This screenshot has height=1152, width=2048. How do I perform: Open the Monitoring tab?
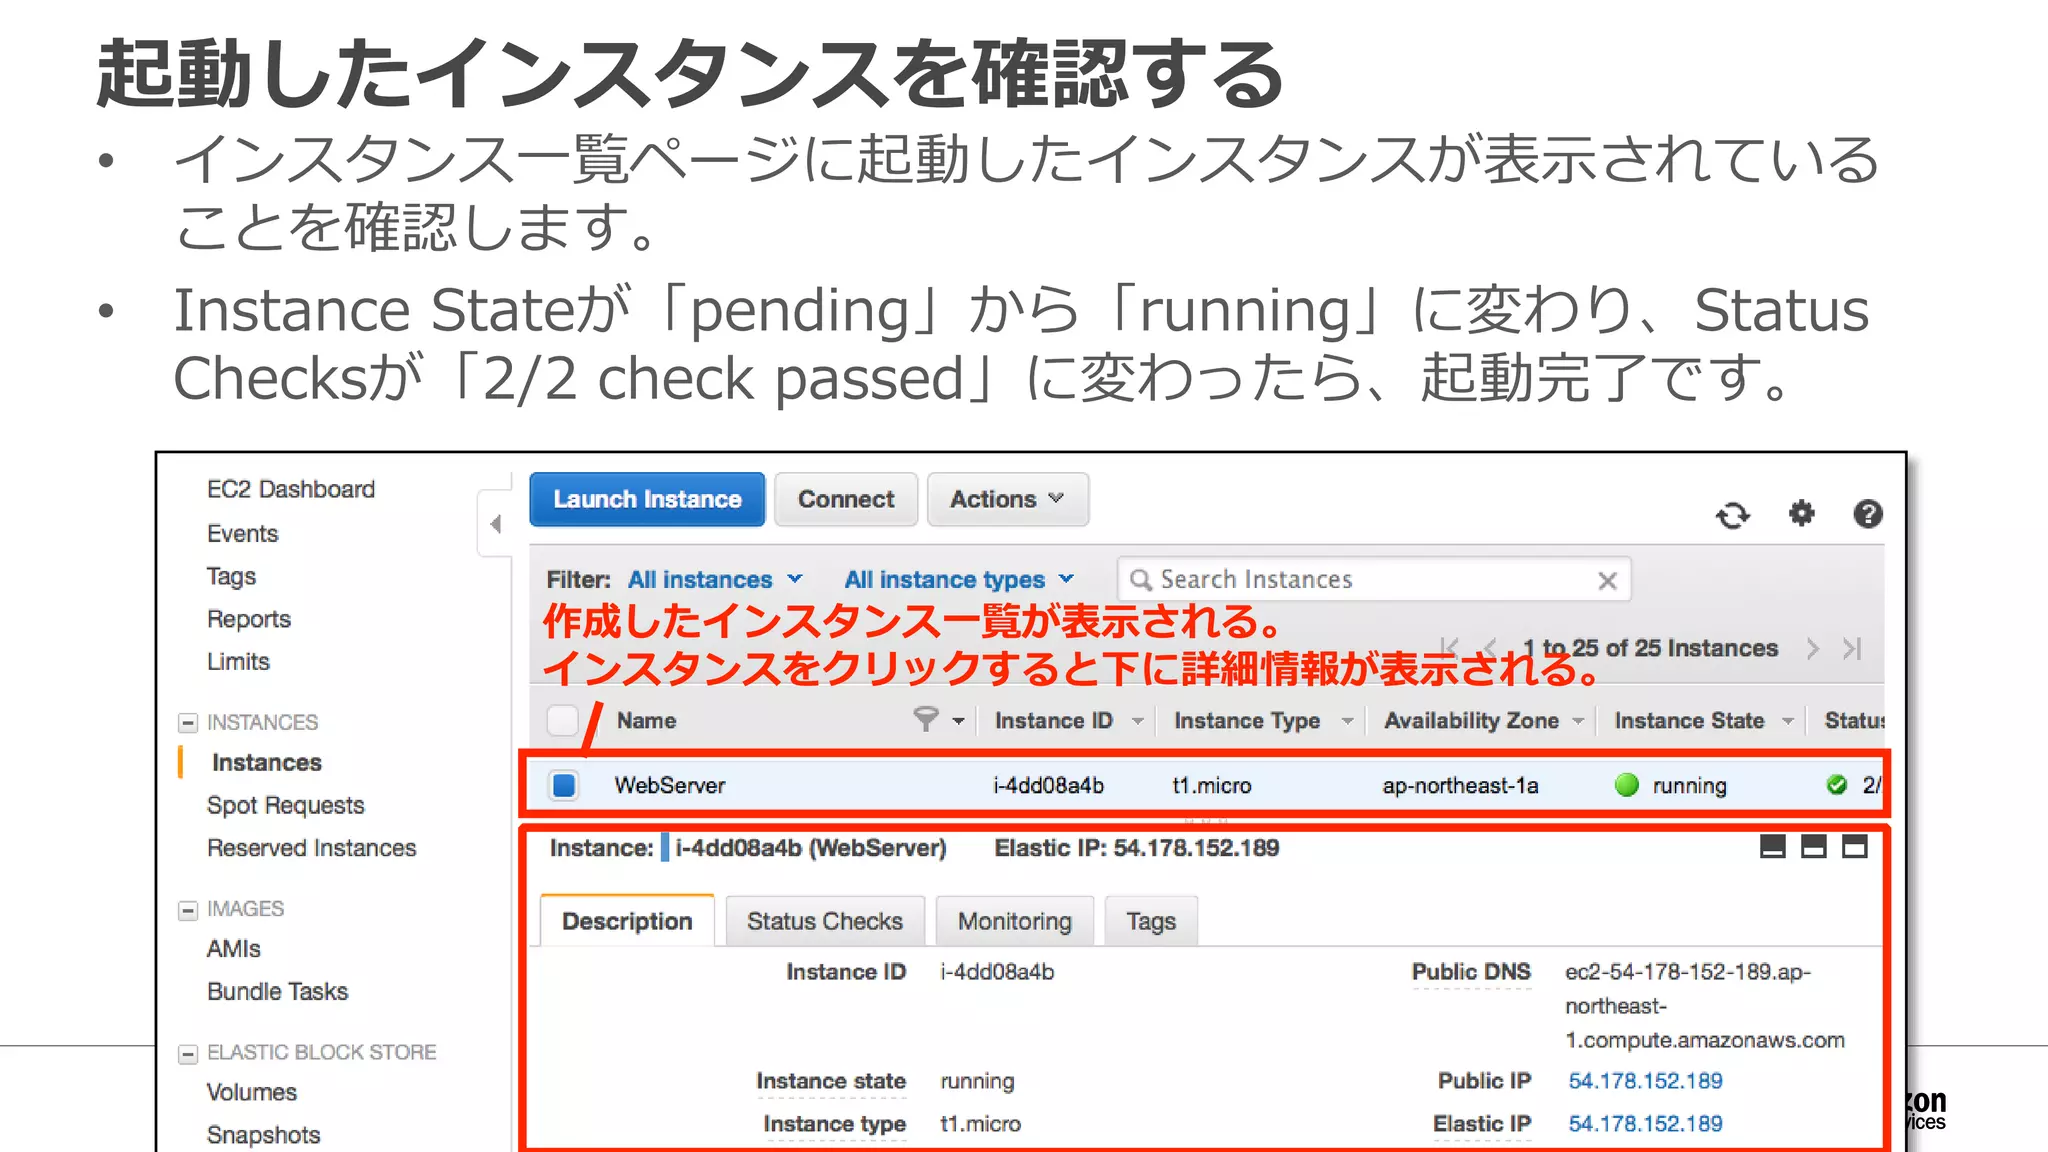click(1014, 921)
